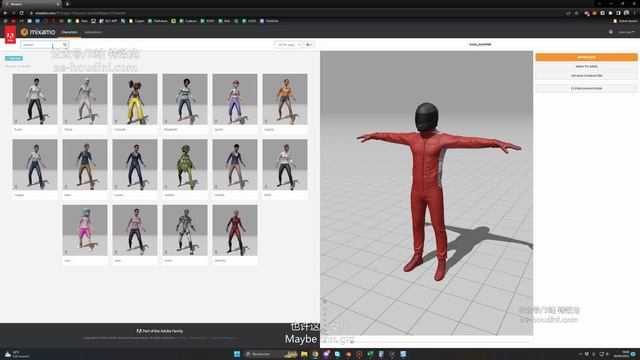Select the teal-haired character in pink outfit
Screen dimensions: 640x360
point(85,230)
